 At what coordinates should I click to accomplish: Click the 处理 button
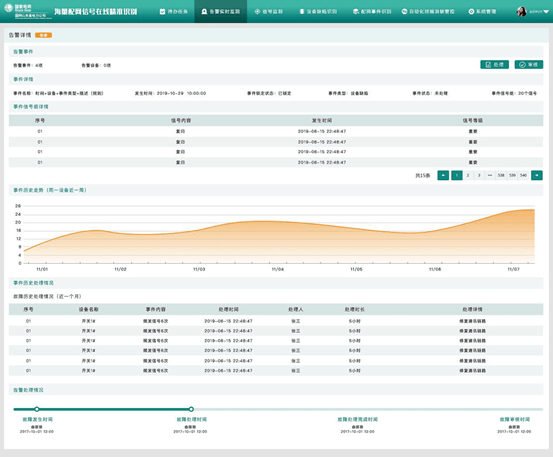pos(494,65)
